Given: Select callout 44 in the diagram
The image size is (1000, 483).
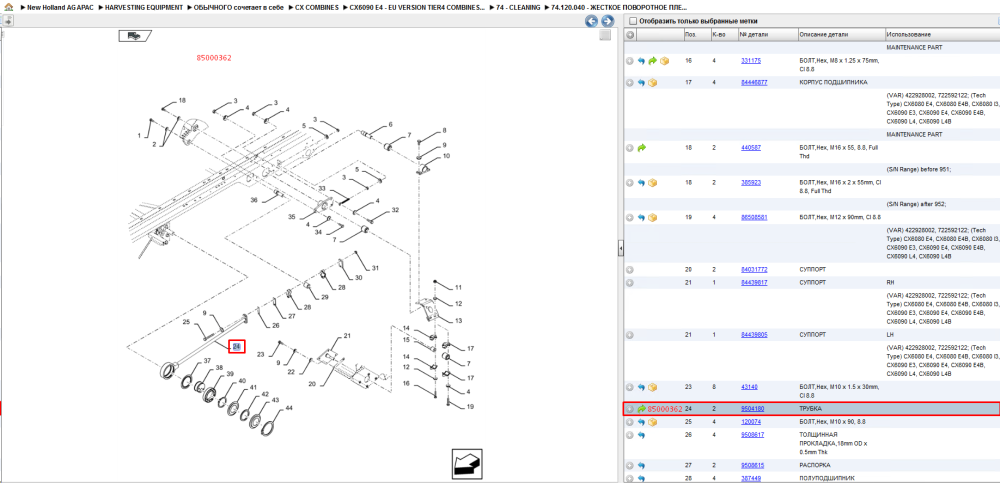Looking at the screenshot, I should [x=289, y=408].
